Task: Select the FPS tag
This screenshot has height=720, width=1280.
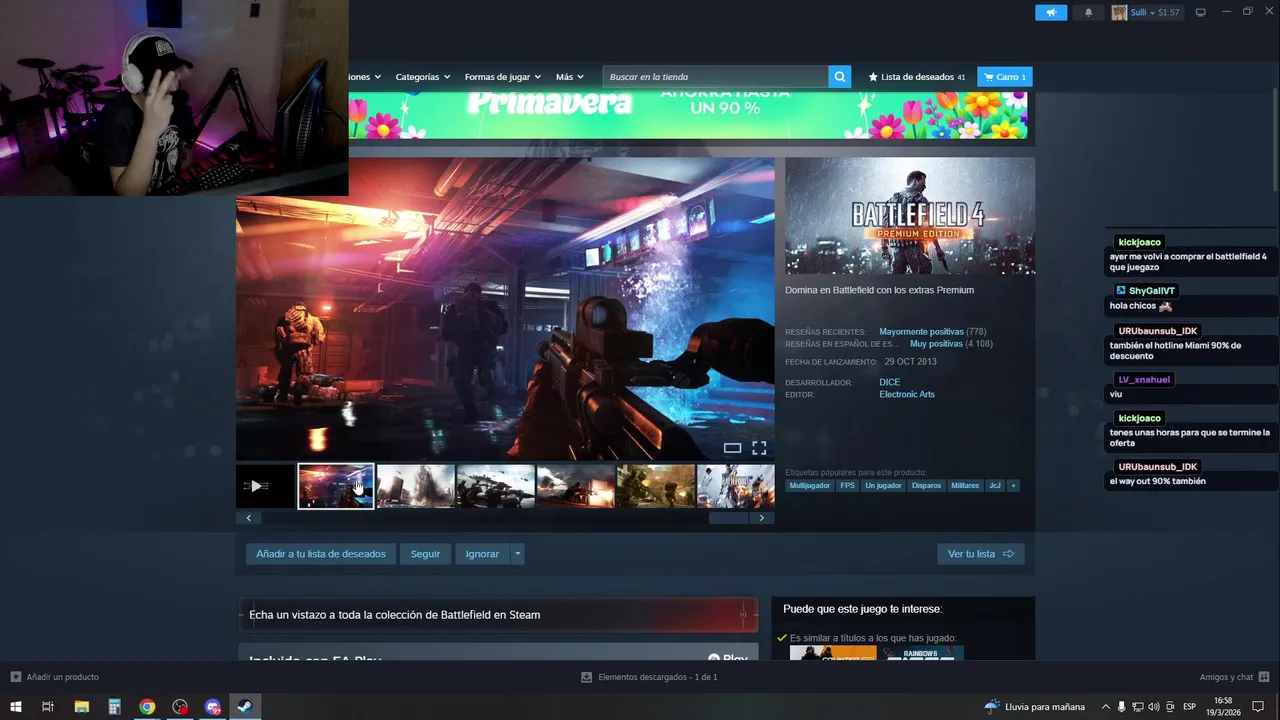Action: (848, 486)
